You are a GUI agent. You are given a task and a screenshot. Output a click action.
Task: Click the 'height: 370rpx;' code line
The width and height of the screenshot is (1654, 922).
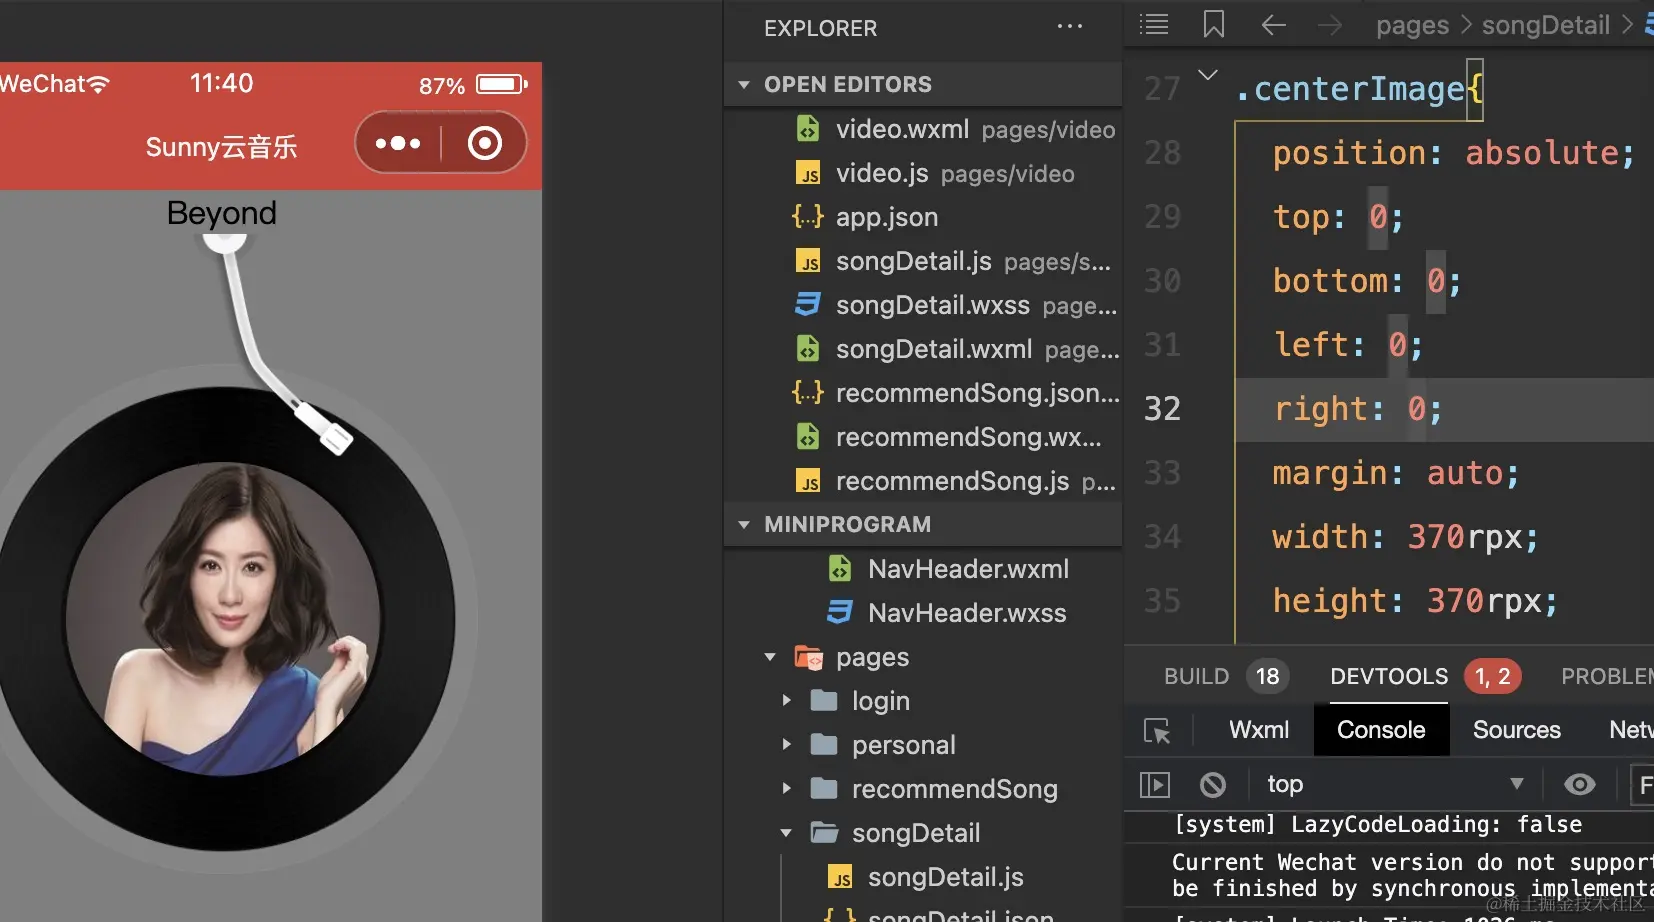(1415, 601)
